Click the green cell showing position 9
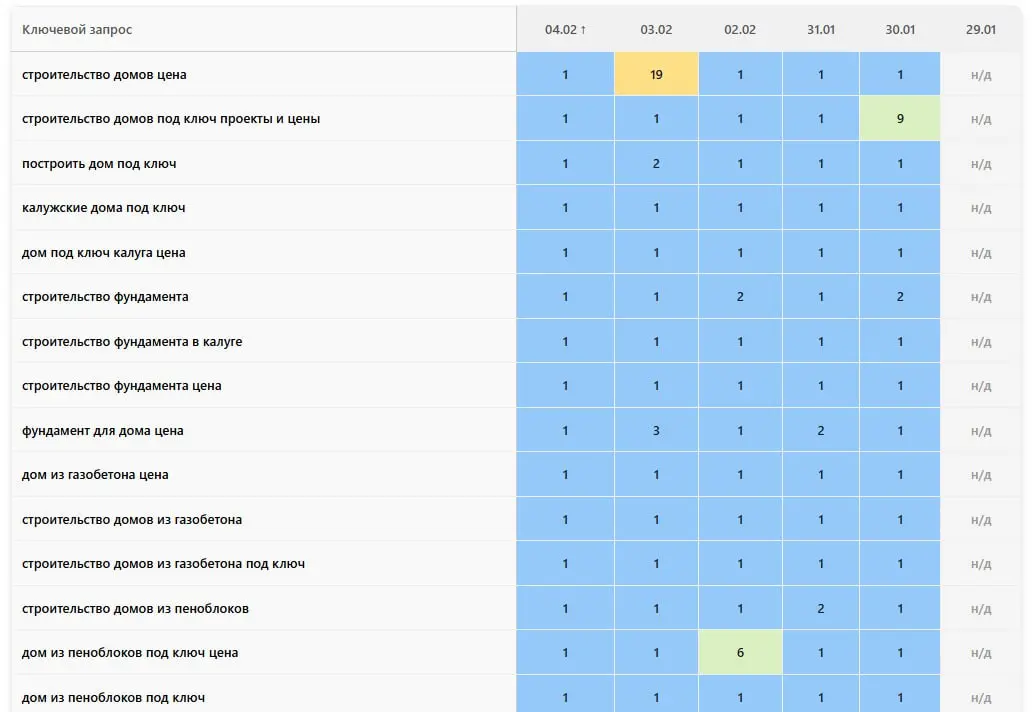 pos(900,119)
